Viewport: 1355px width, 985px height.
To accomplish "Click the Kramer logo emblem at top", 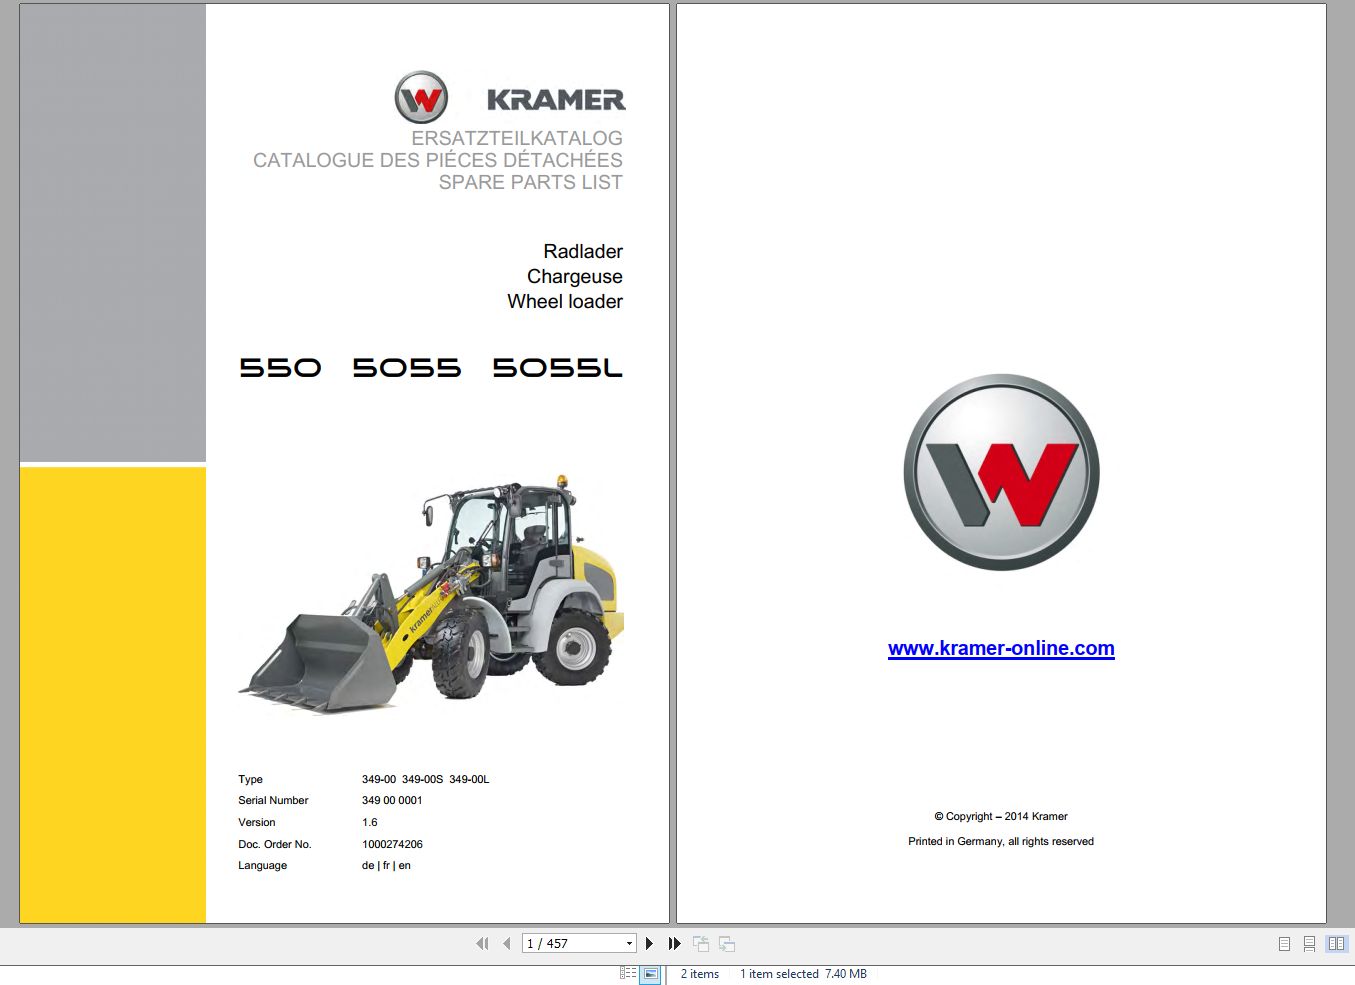I will (x=421, y=98).
